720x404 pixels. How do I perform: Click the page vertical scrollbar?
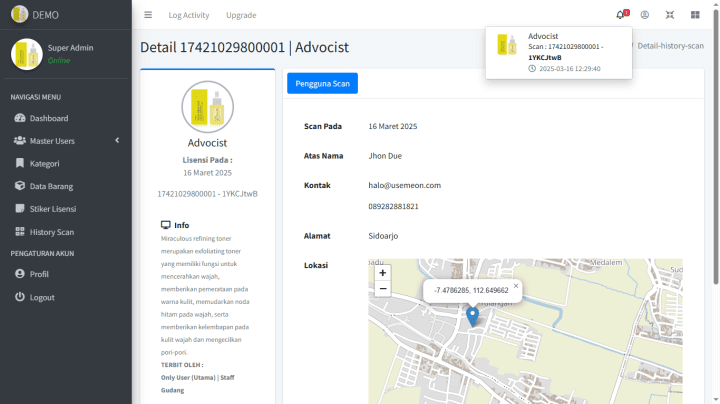point(716,147)
